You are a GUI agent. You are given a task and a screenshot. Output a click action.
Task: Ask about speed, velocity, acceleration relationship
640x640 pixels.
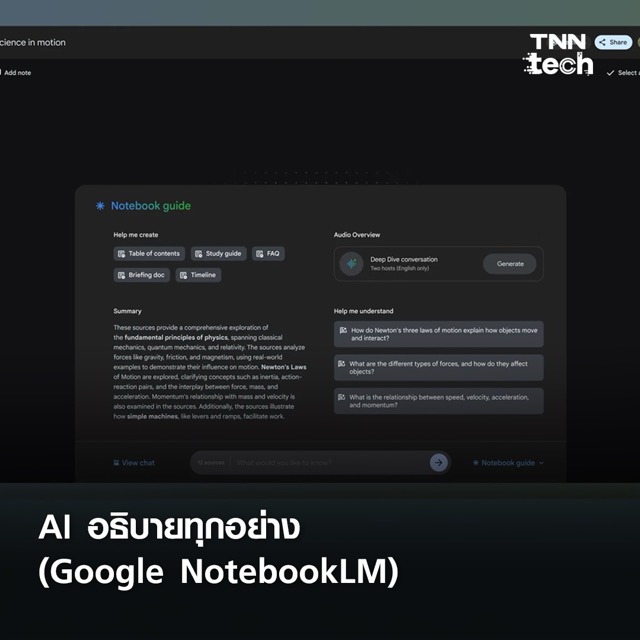pos(438,401)
